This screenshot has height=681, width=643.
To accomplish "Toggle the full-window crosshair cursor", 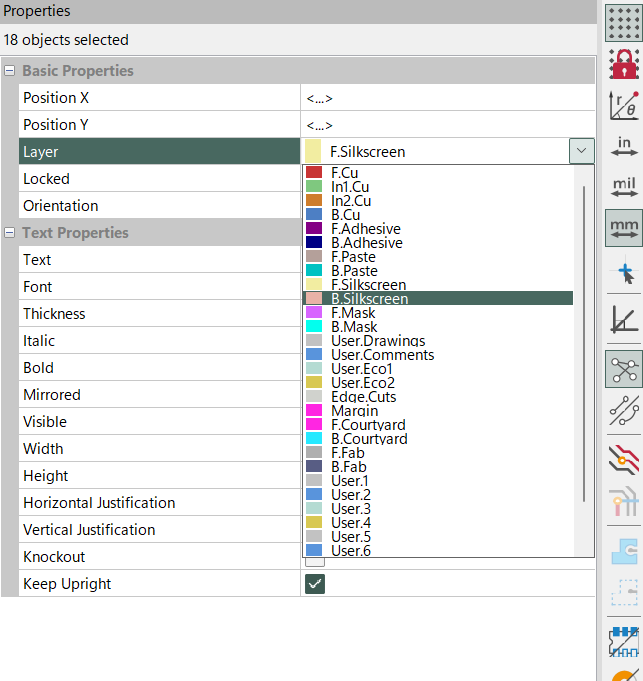I will click(x=624, y=272).
